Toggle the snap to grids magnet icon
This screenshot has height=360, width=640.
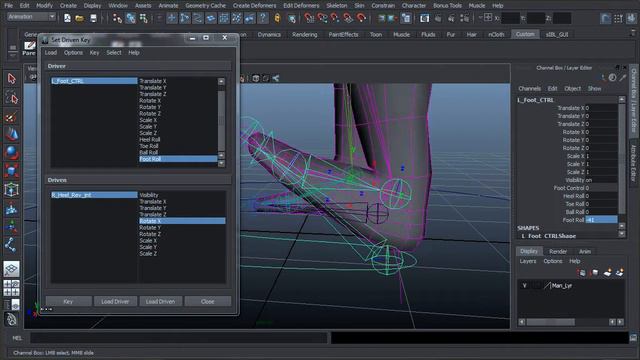click(x=309, y=18)
